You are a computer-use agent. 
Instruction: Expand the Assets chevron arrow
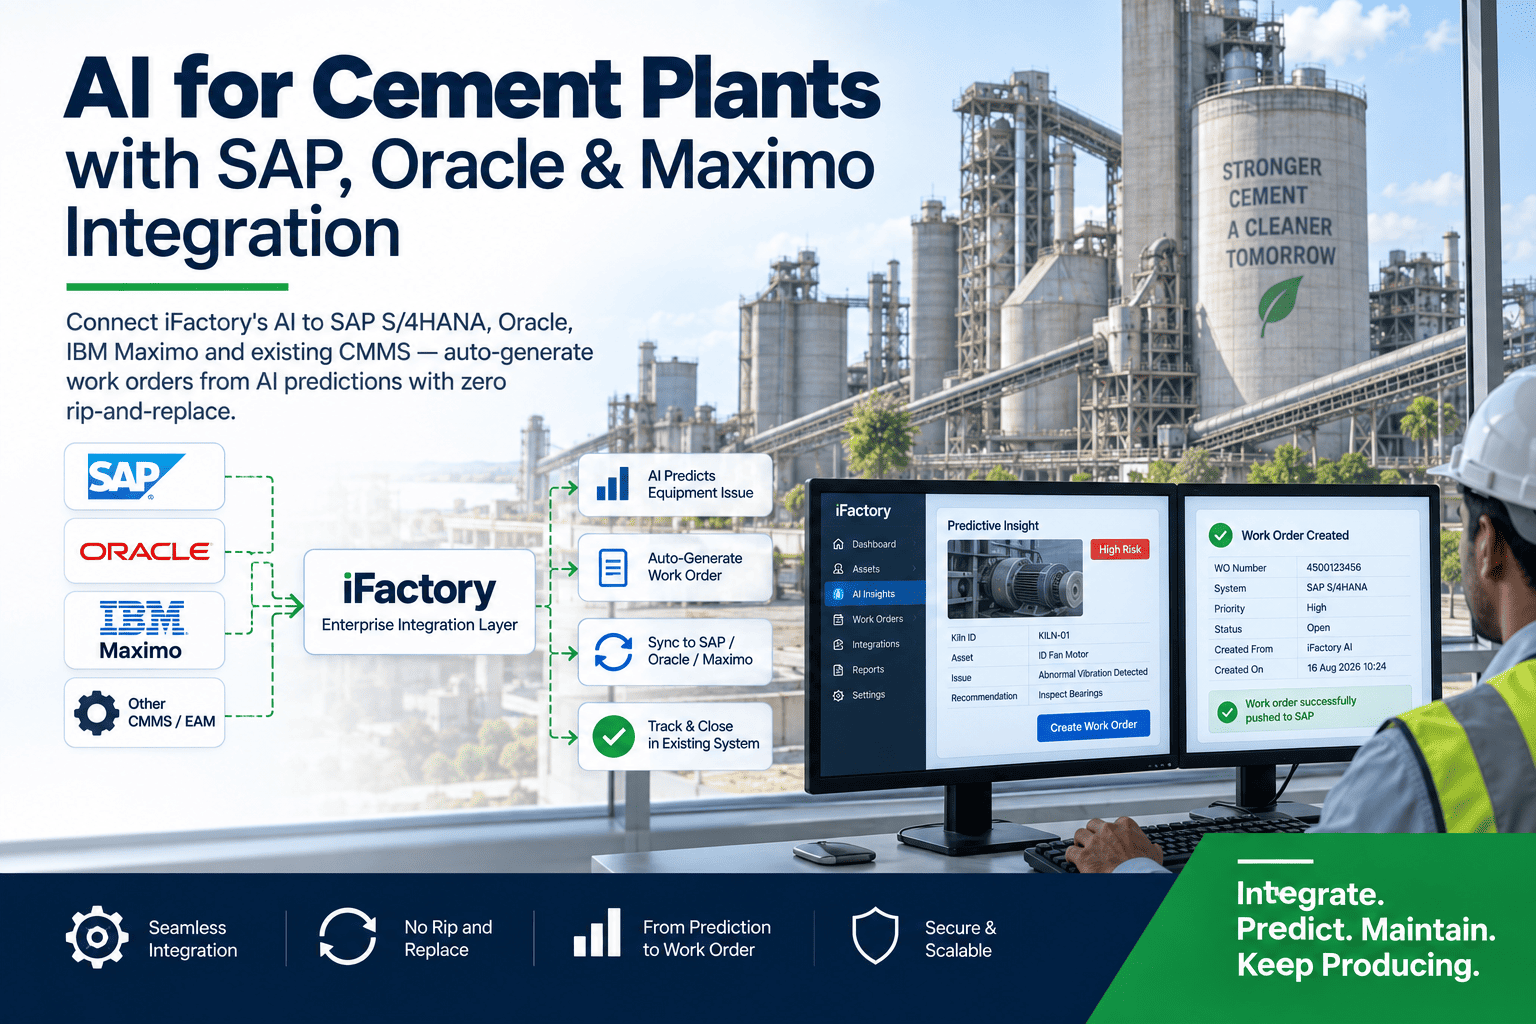tap(913, 569)
